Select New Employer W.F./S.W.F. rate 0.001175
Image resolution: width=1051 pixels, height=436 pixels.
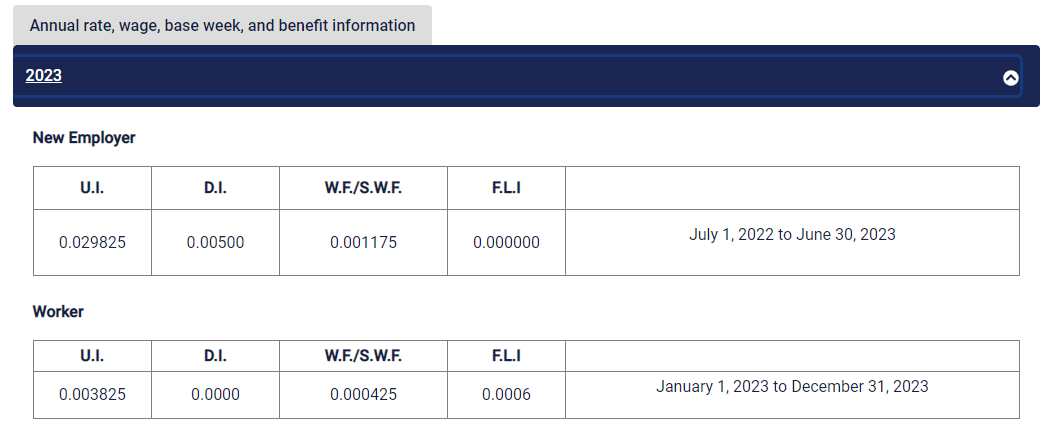(x=363, y=242)
